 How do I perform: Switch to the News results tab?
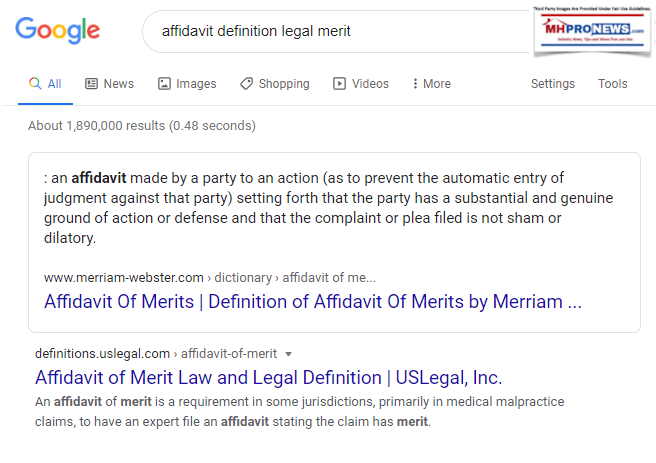(x=118, y=84)
